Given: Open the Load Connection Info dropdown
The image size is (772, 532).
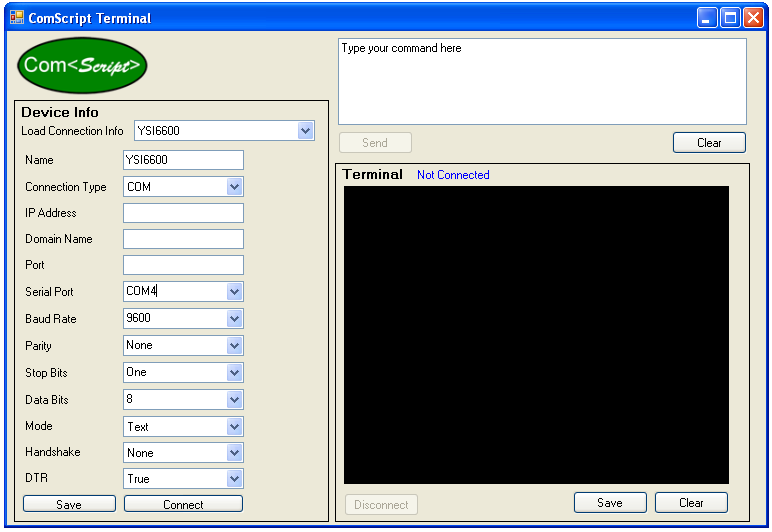Looking at the screenshot, I should (x=305, y=131).
